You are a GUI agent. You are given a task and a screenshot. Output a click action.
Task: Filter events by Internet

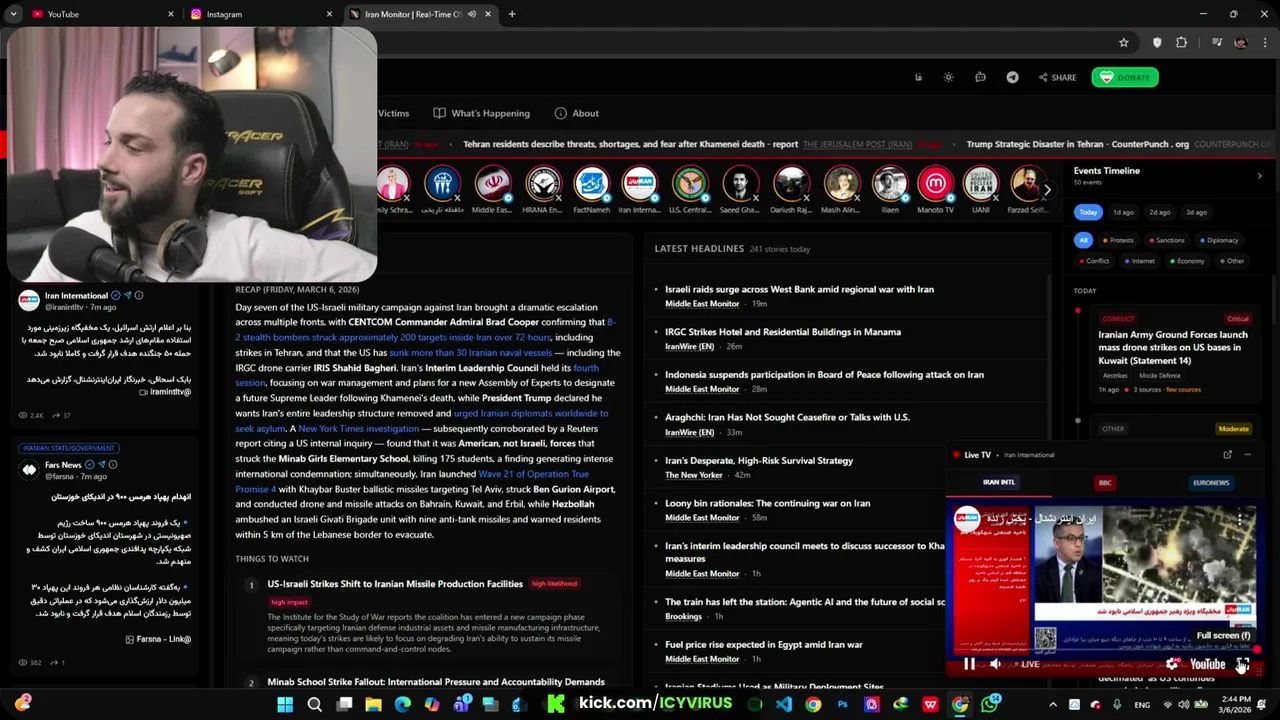[x=1139, y=261]
